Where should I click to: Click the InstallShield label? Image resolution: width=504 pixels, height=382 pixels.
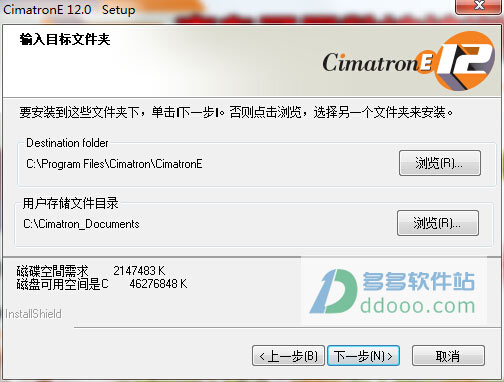point(33,314)
